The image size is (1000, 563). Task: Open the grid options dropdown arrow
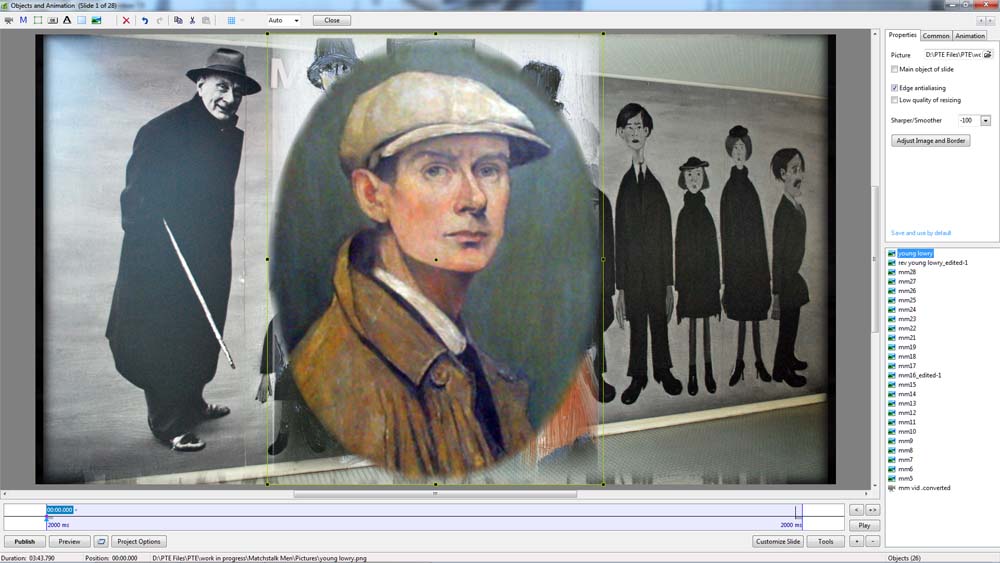tap(242, 20)
